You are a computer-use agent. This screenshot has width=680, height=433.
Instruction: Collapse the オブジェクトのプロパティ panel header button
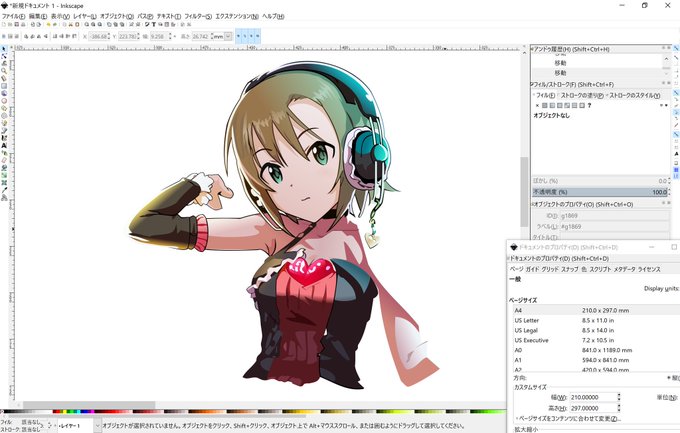[x=663, y=203]
